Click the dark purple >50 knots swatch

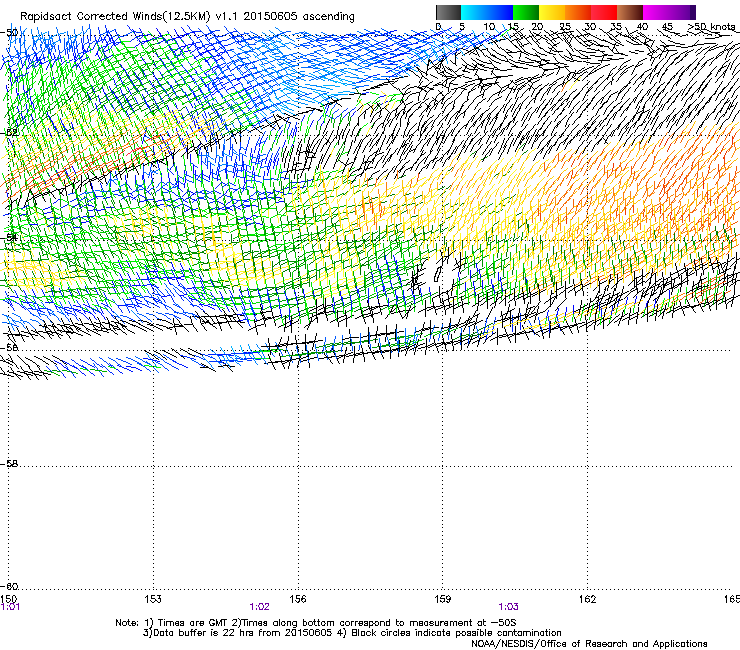[693, 12]
